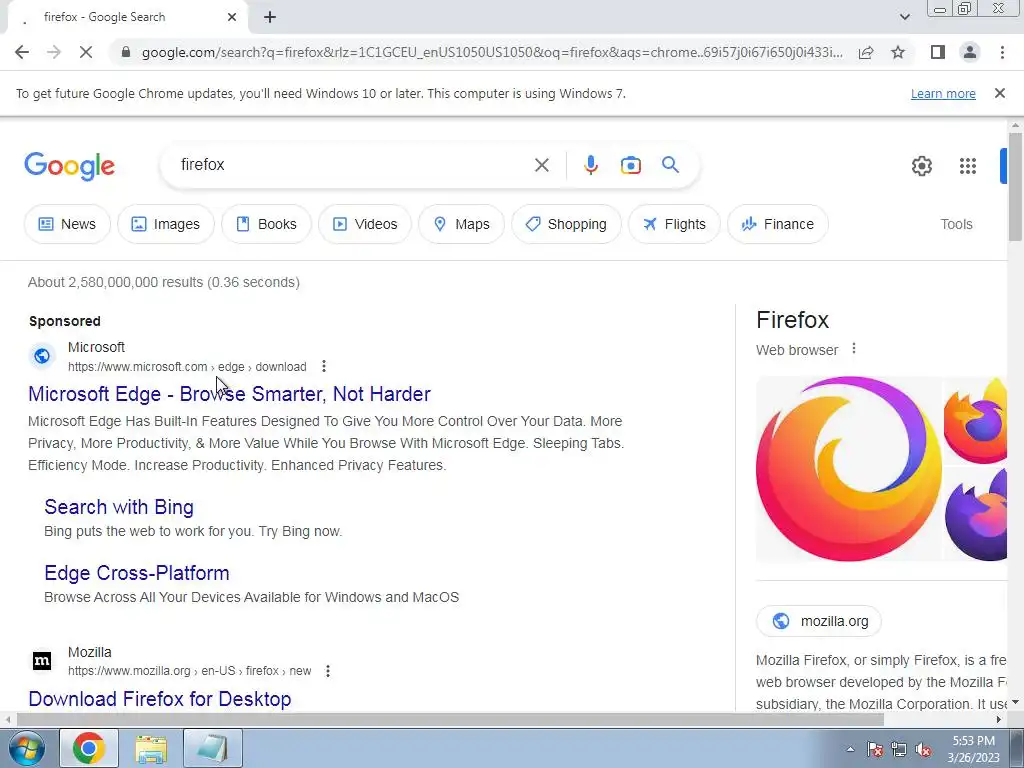Filter results by Videos

(x=365, y=224)
